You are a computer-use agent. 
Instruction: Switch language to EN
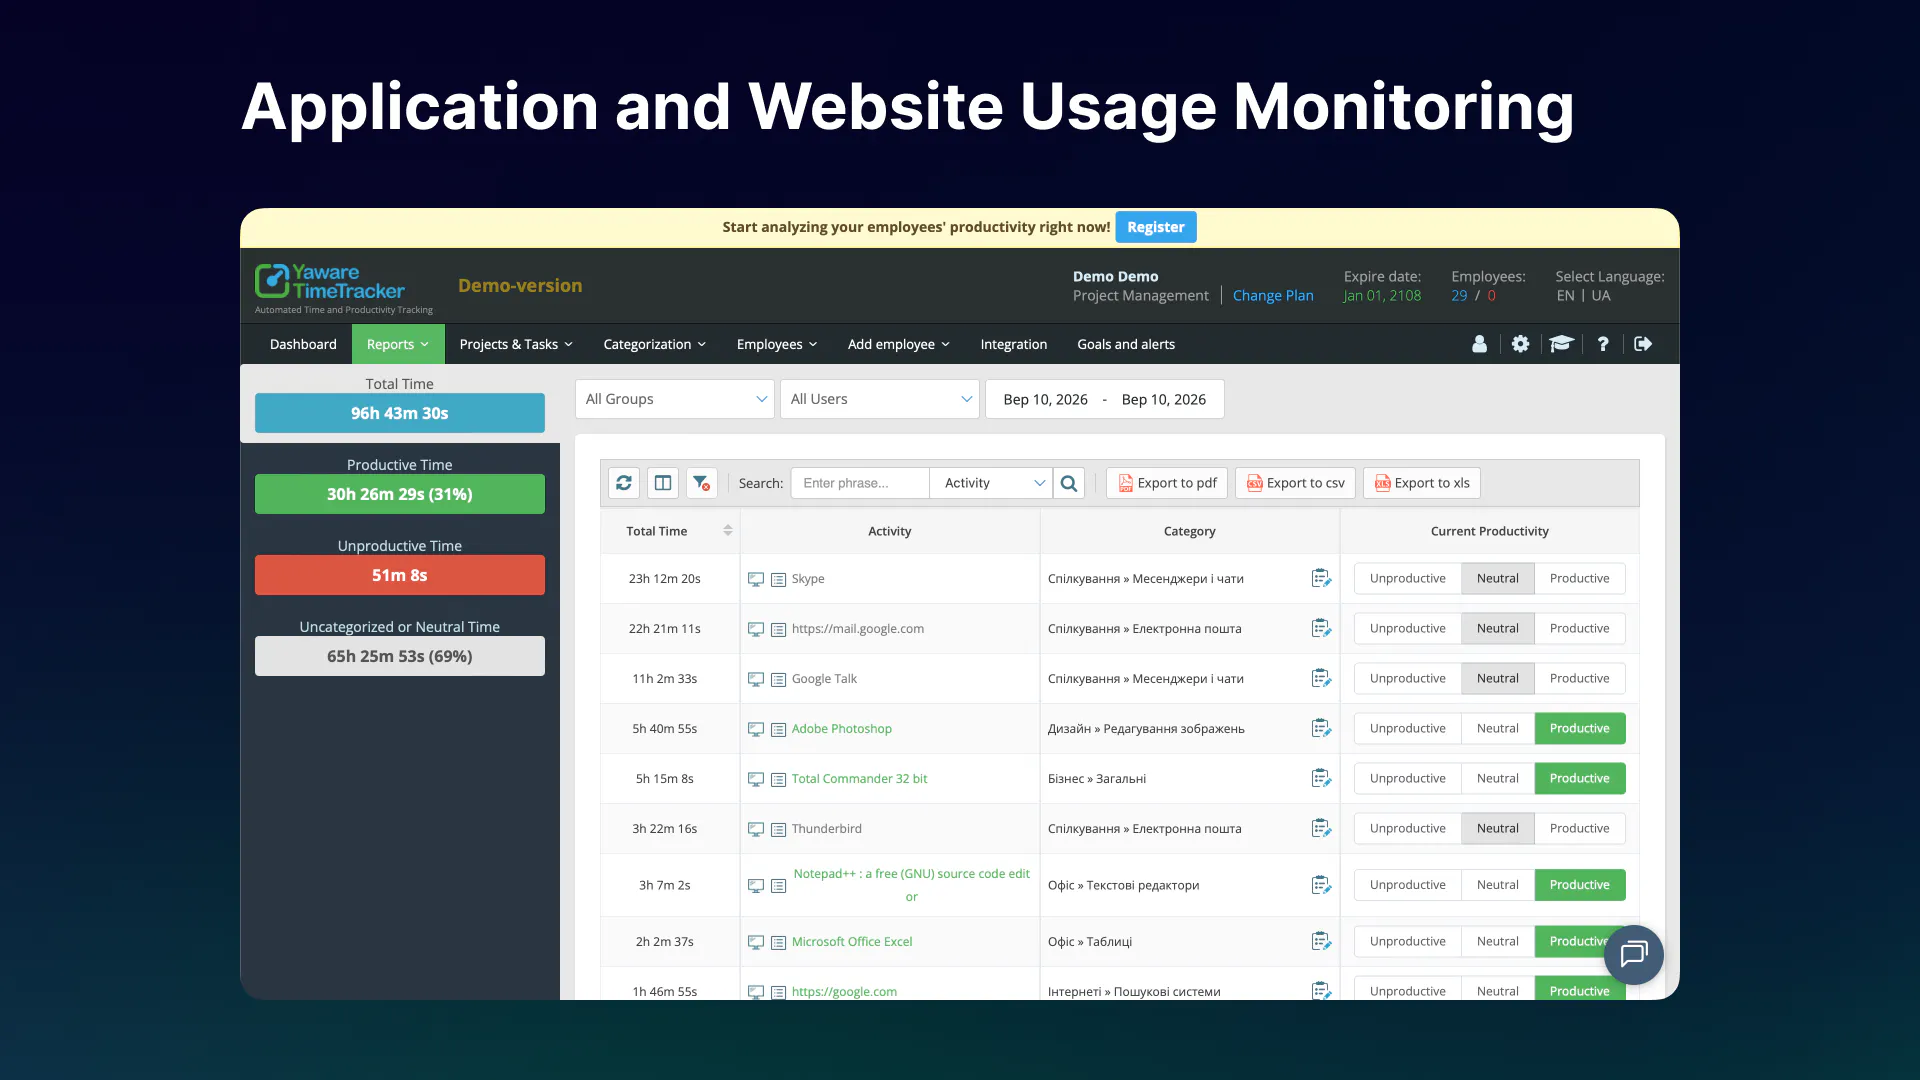pos(1565,296)
